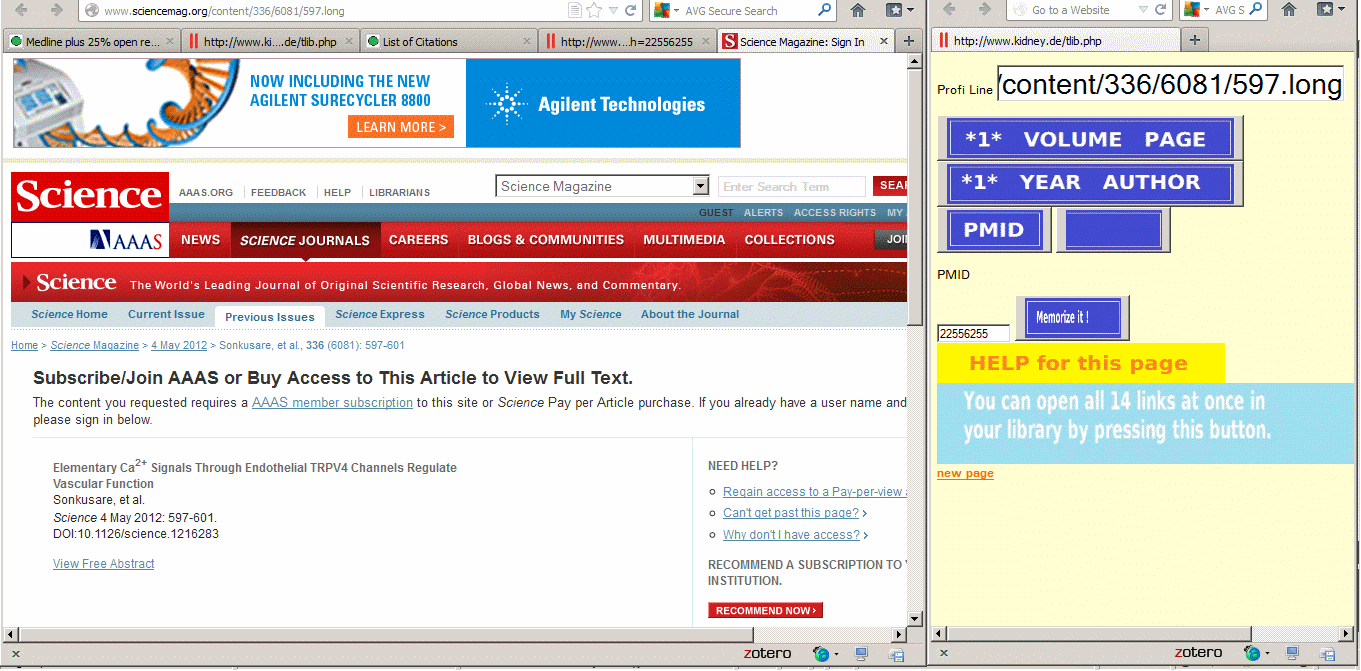Open the AAAS member subscription link
The height and width of the screenshot is (671, 1361).
(x=332, y=402)
